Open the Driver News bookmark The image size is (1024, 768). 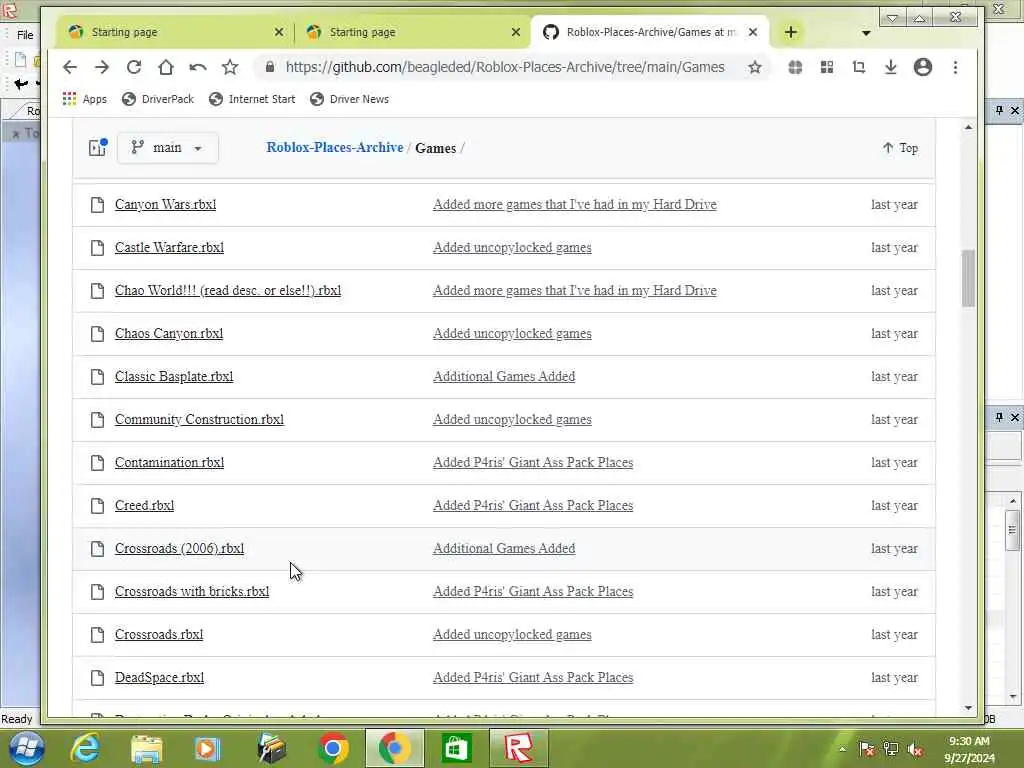click(349, 99)
